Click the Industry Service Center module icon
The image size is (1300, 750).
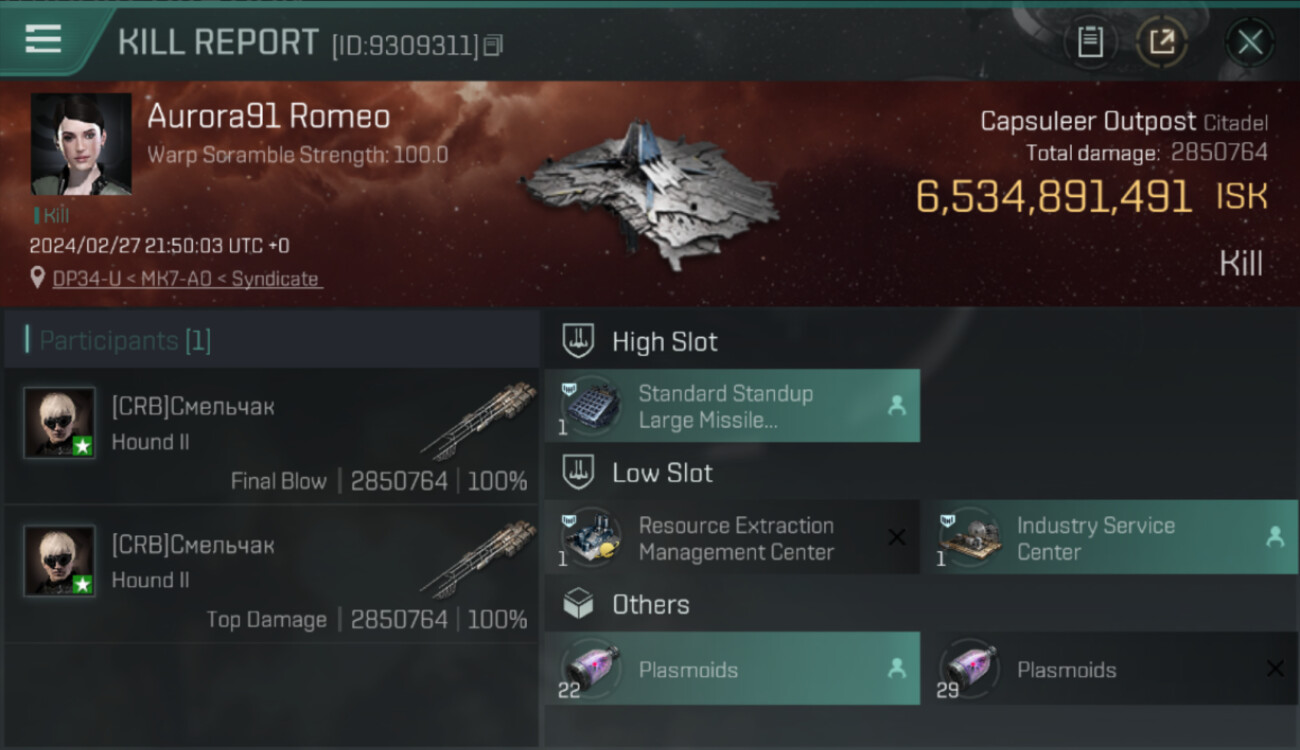[x=972, y=538]
